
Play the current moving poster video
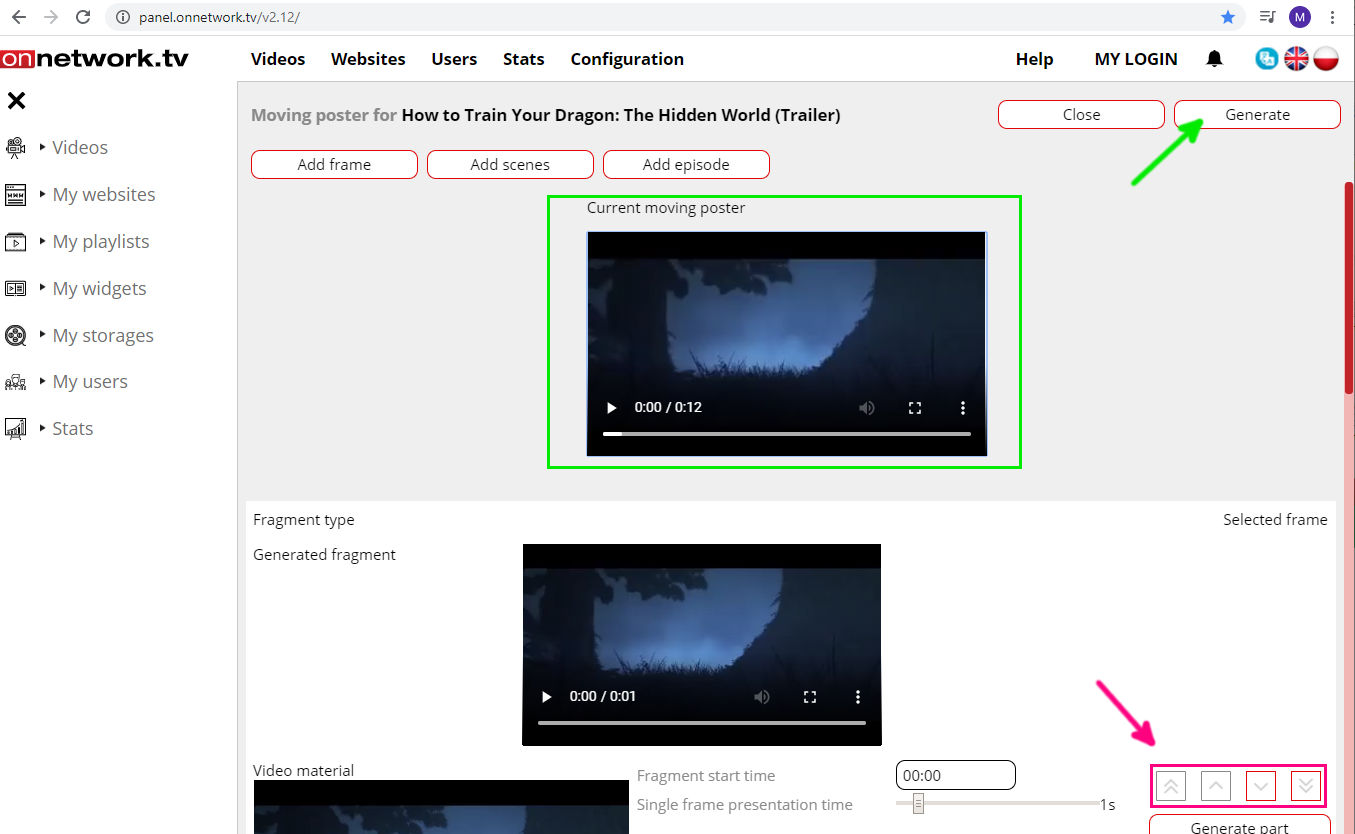[612, 408]
